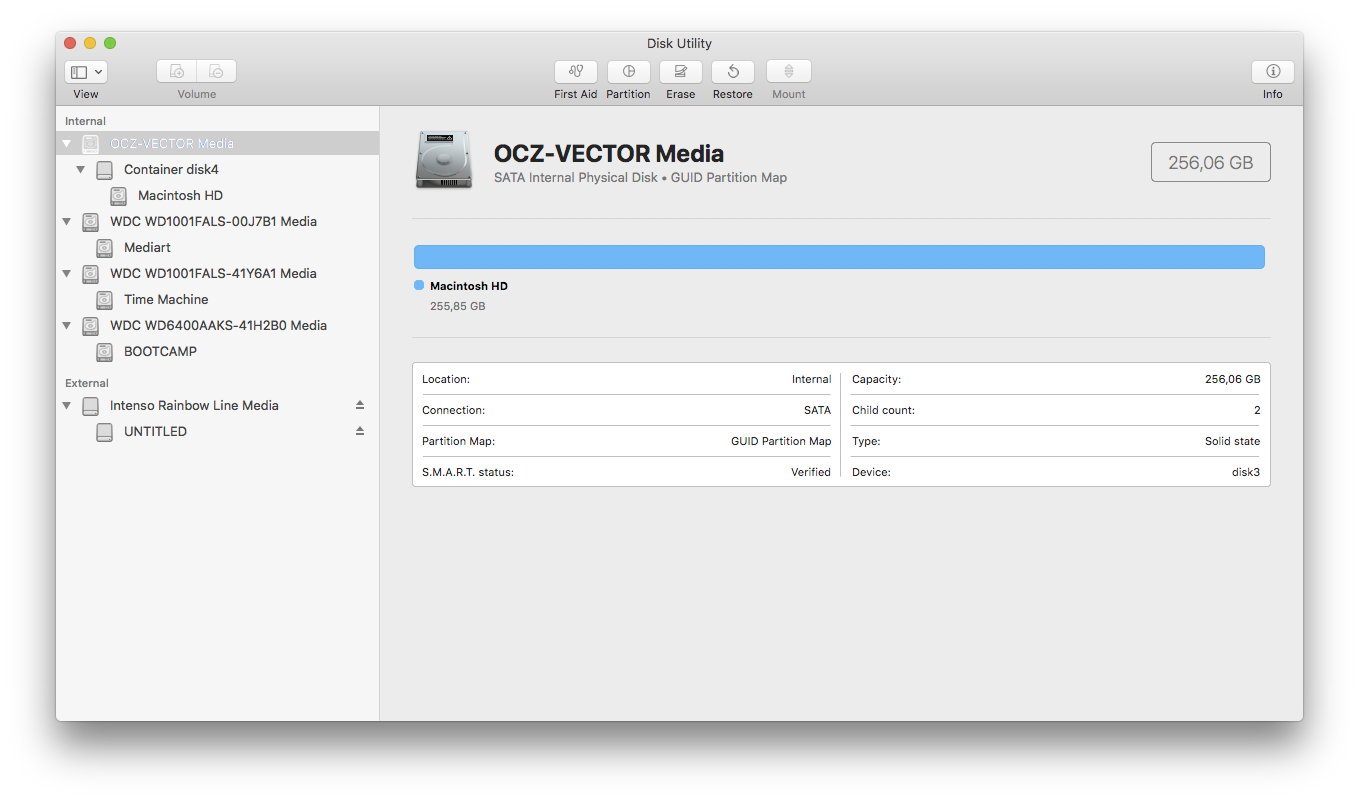The width and height of the screenshot is (1359, 801).
Task: Click the Child count value 2
Action: coord(1257,410)
